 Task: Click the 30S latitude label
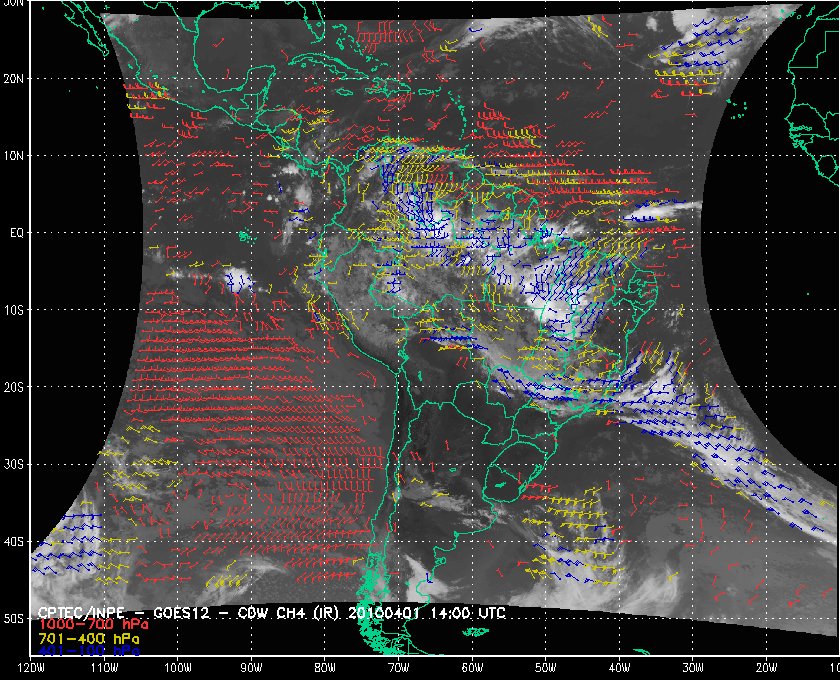pyautogui.click(x=13, y=465)
